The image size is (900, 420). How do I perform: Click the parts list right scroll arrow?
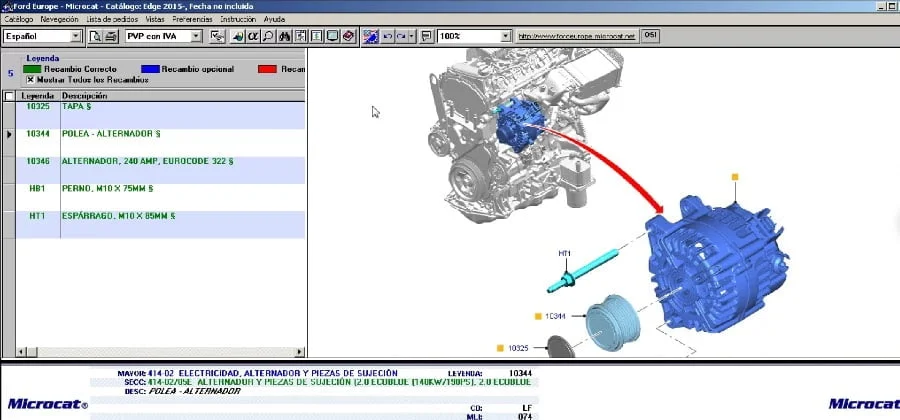coord(300,352)
